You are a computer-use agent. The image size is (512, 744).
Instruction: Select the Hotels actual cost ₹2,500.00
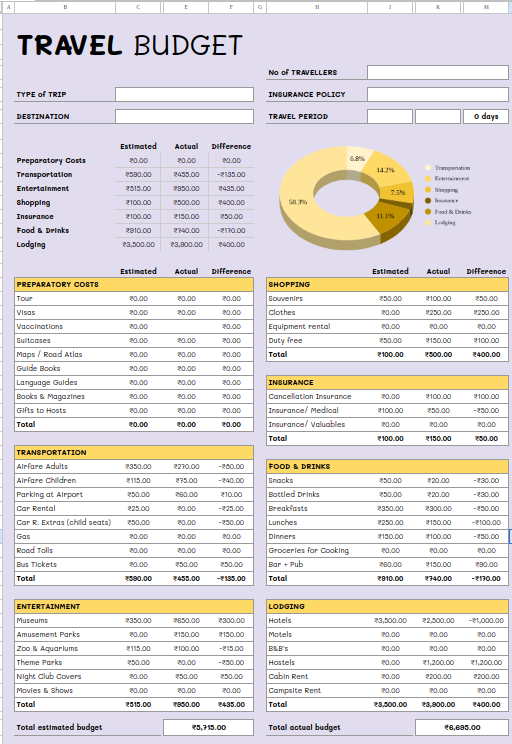pos(438,621)
